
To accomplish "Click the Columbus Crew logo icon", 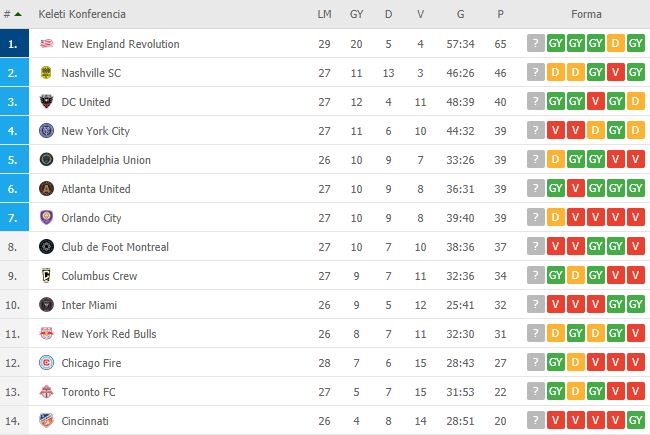I will coord(45,276).
